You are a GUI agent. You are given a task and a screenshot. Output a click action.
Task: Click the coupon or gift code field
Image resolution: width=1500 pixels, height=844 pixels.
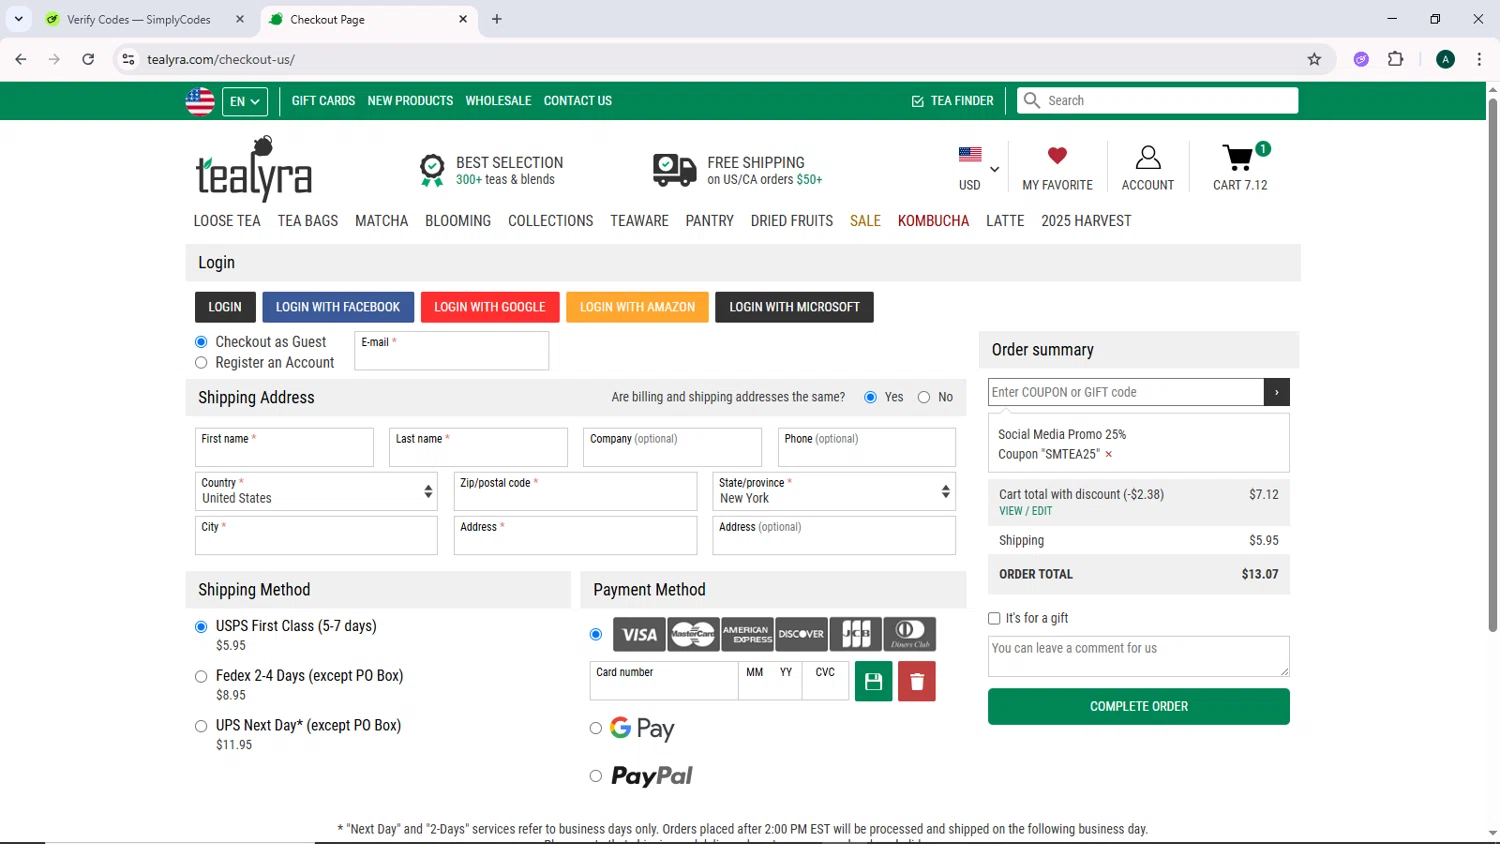[x=1126, y=392]
